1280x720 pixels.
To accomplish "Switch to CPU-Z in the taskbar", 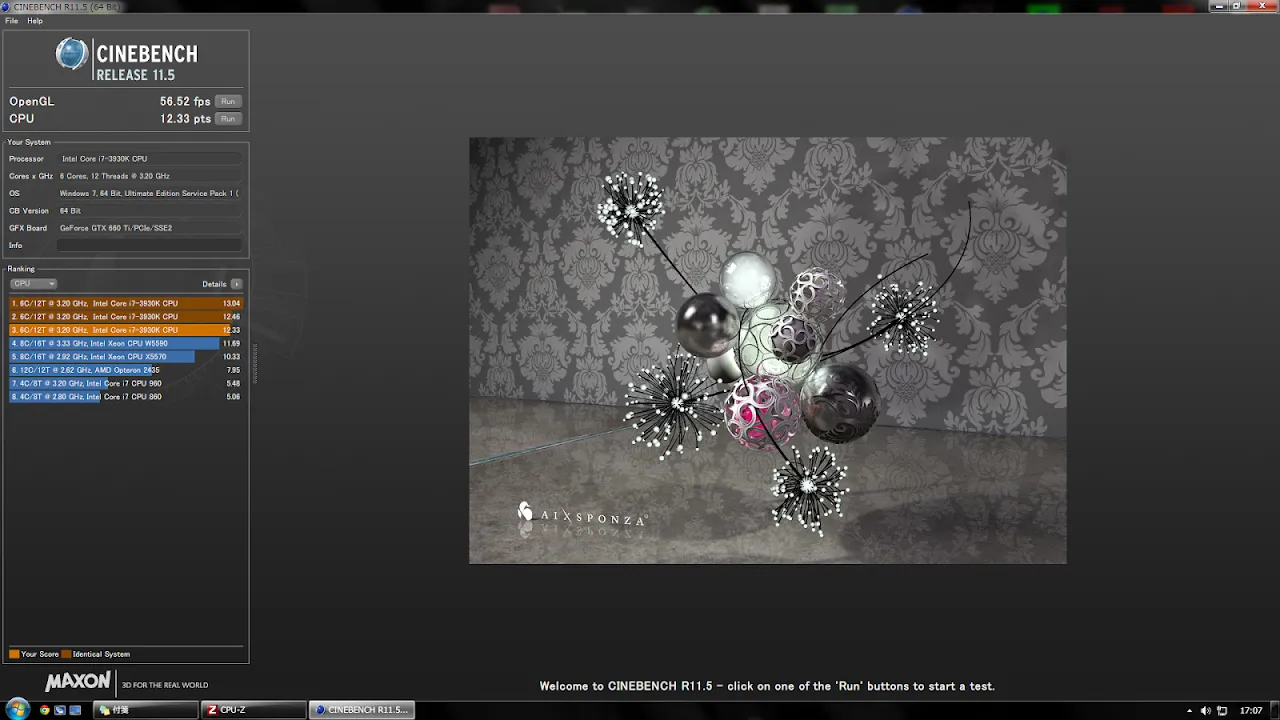I will coord(252,710).
